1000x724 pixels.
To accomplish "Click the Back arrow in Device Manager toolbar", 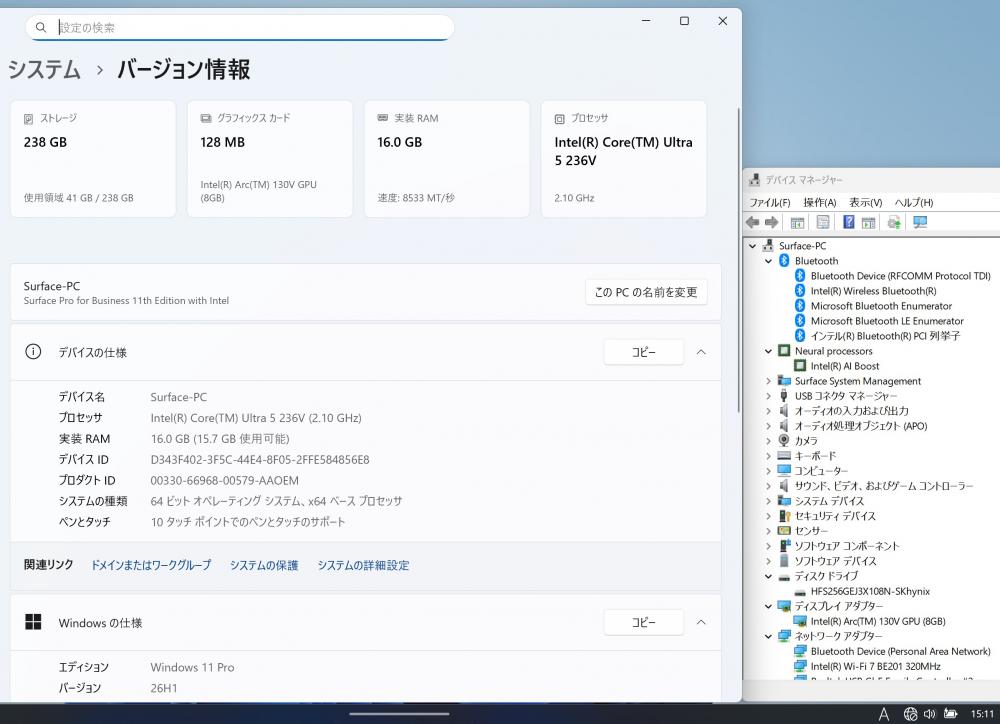I will pyautogui.click(x=752, y=222).
